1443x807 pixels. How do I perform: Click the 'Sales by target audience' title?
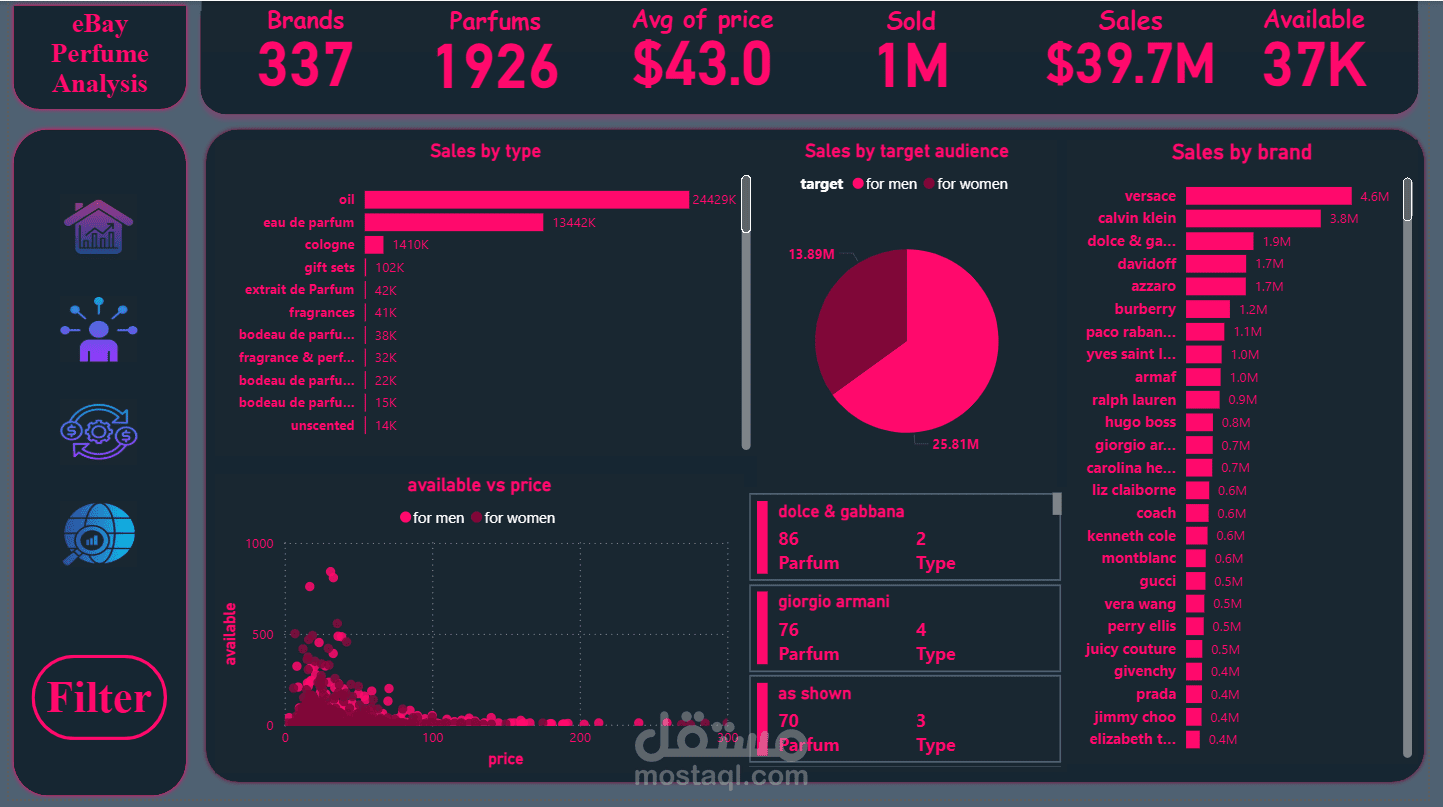click(906, 151)
